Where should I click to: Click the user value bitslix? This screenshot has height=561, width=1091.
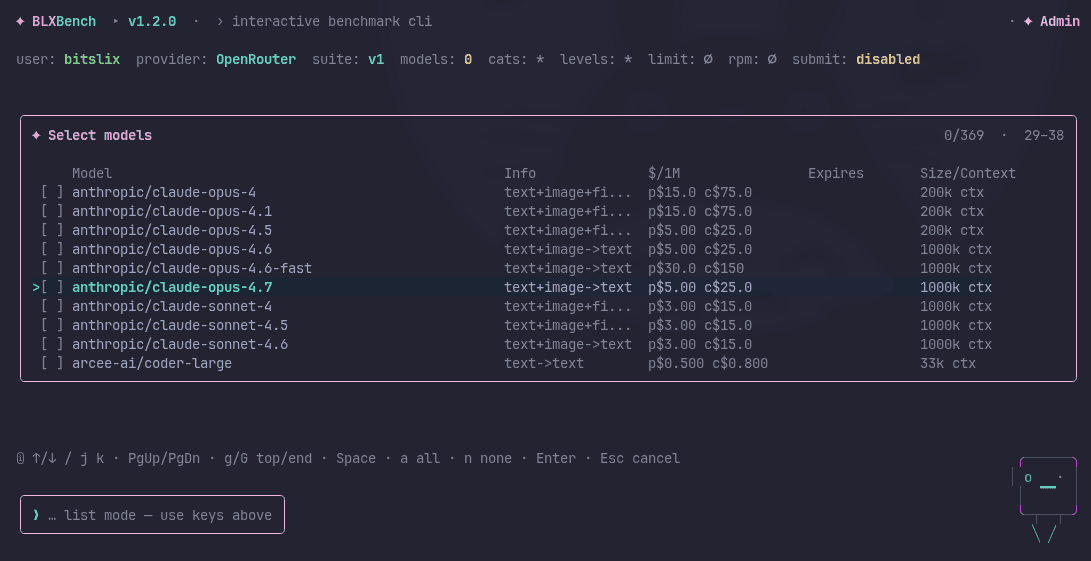click(92, 60)
